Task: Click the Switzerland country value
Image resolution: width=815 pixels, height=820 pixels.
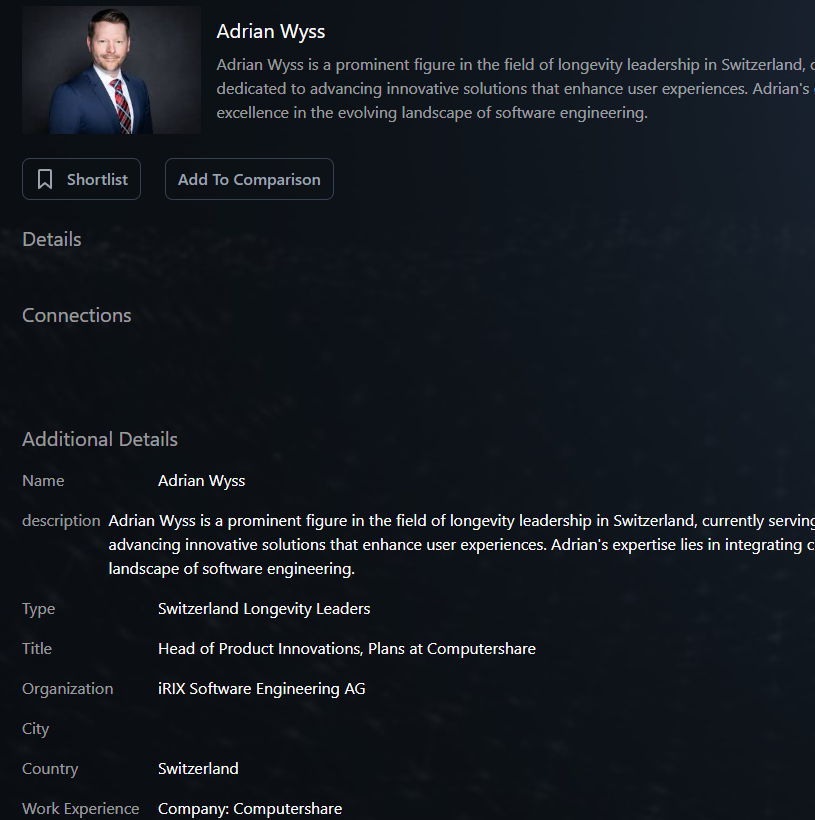Action: pyautogui.click(x=198, y=769)
